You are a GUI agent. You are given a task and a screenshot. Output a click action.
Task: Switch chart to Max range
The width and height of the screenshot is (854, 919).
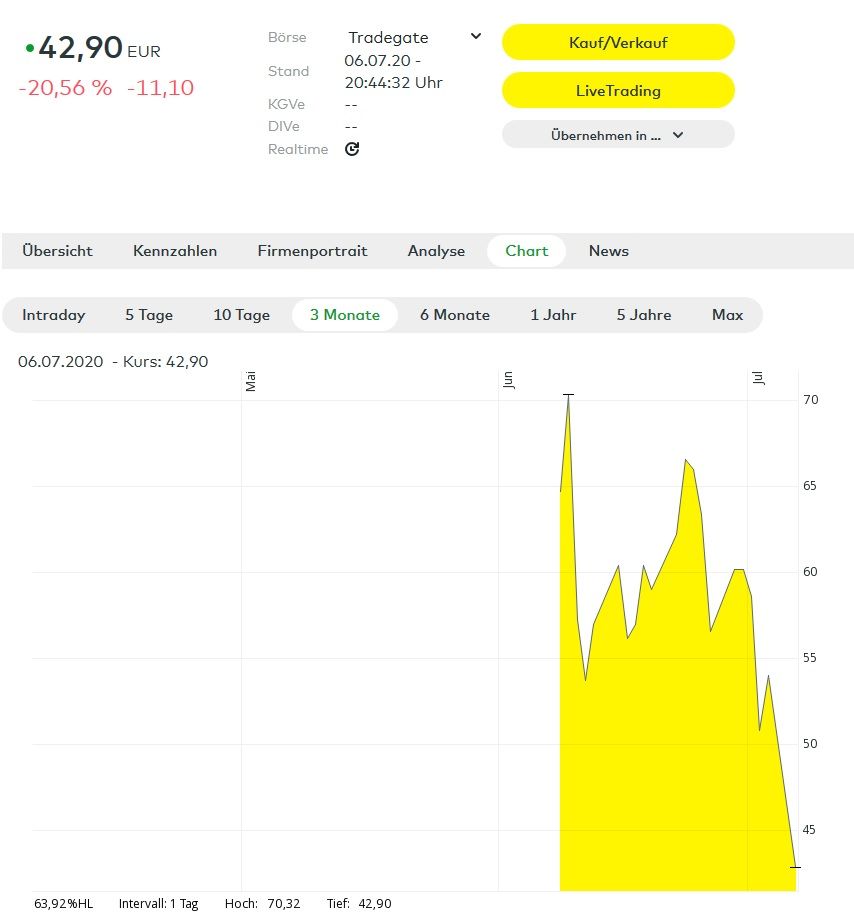[727, 315]
